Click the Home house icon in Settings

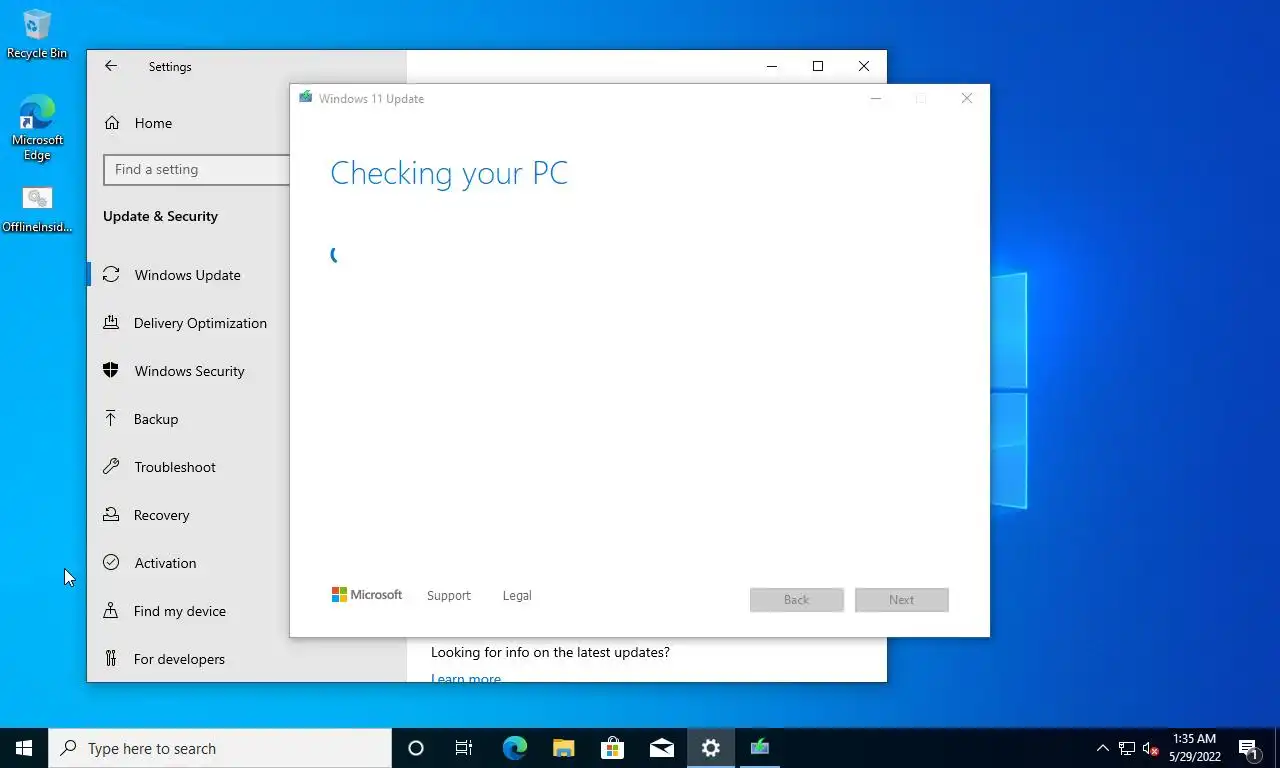click(111, 122)
